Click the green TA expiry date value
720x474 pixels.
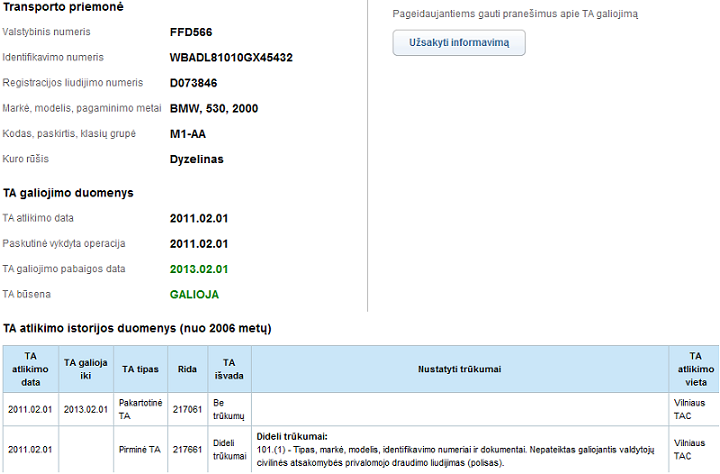(x=200, y=269)
